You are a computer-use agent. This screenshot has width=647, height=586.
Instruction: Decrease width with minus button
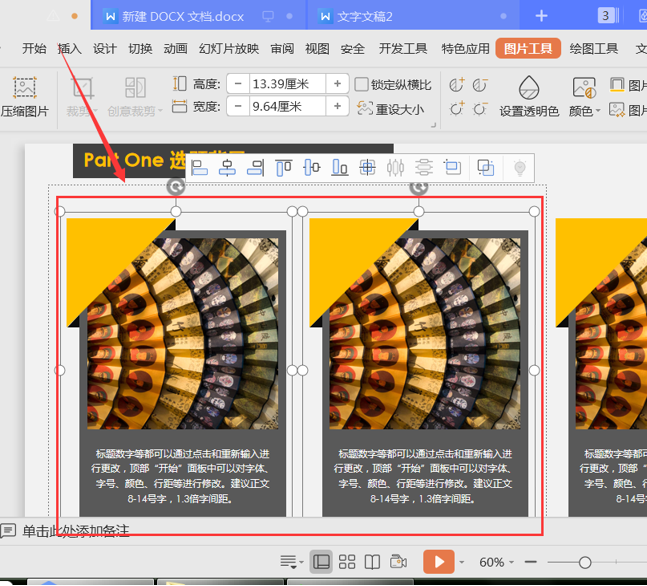238,106
